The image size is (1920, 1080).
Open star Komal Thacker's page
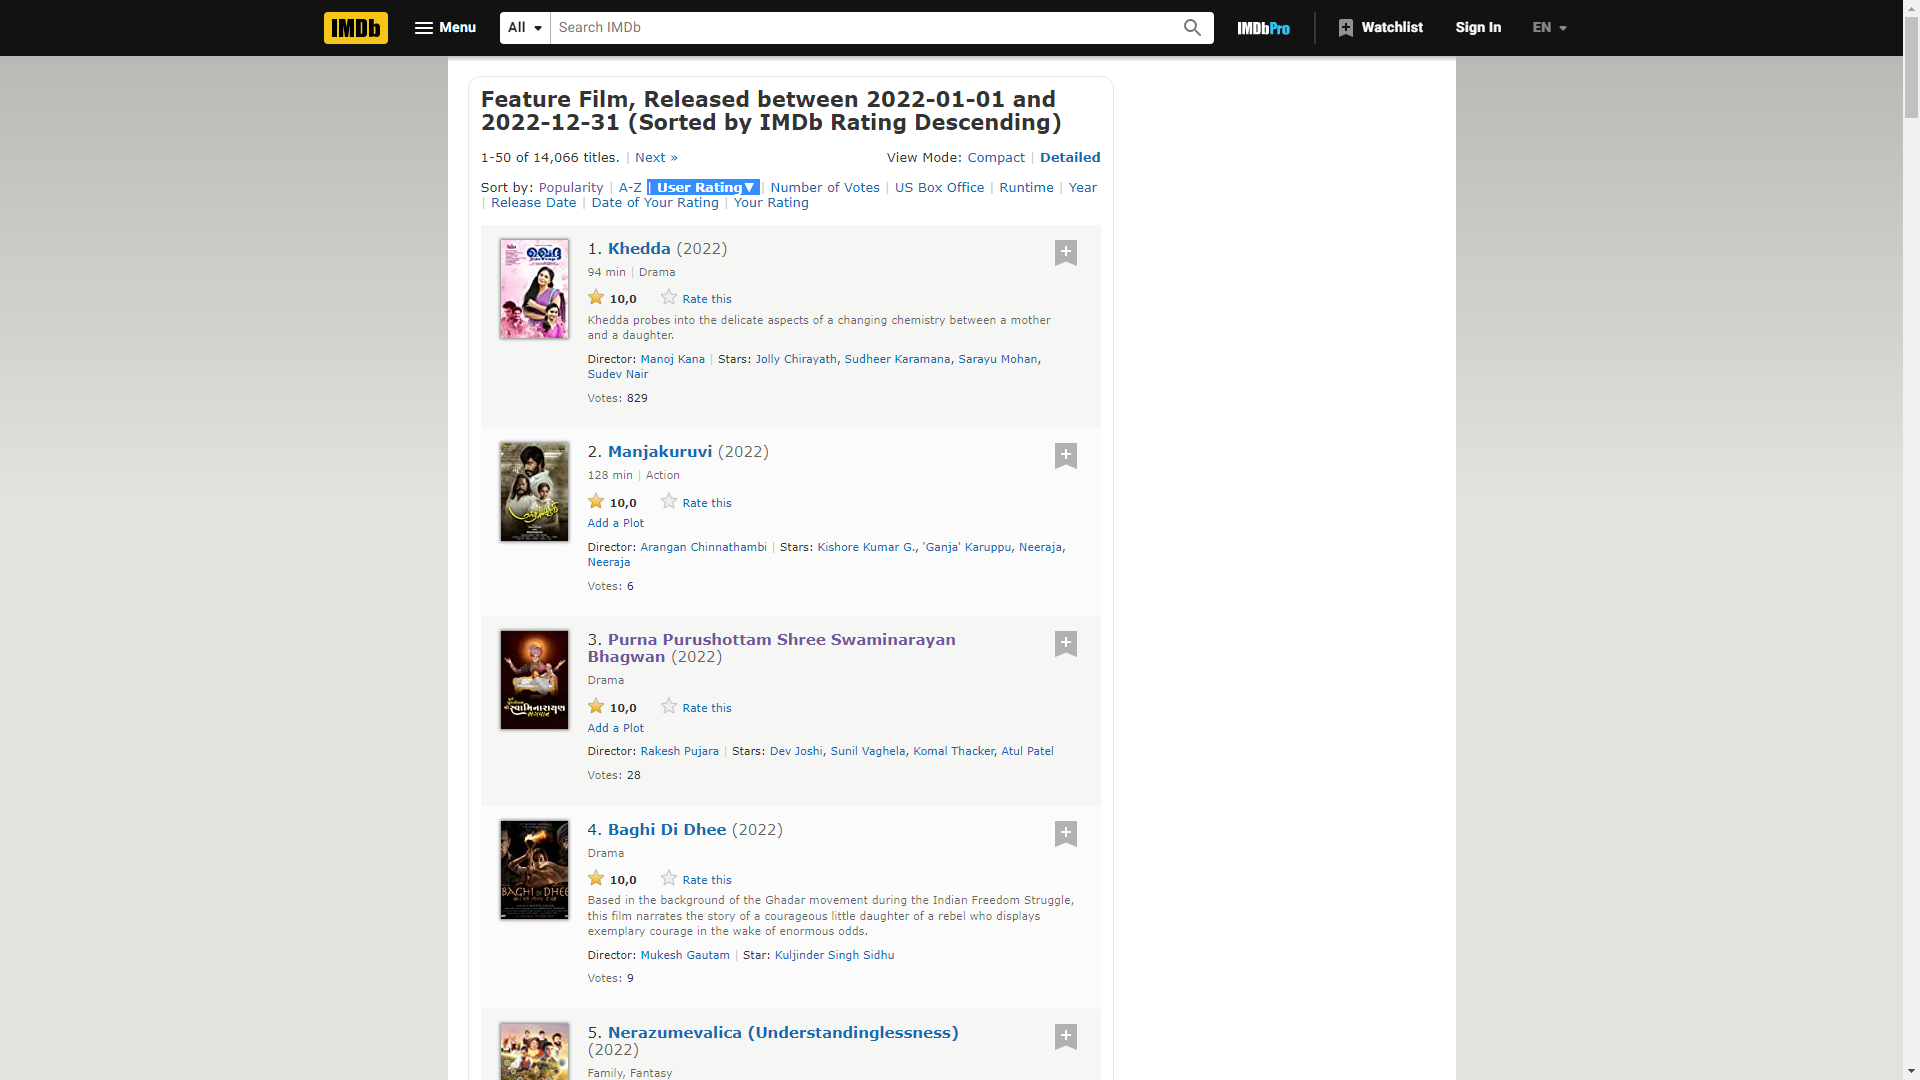coord(953,751)
